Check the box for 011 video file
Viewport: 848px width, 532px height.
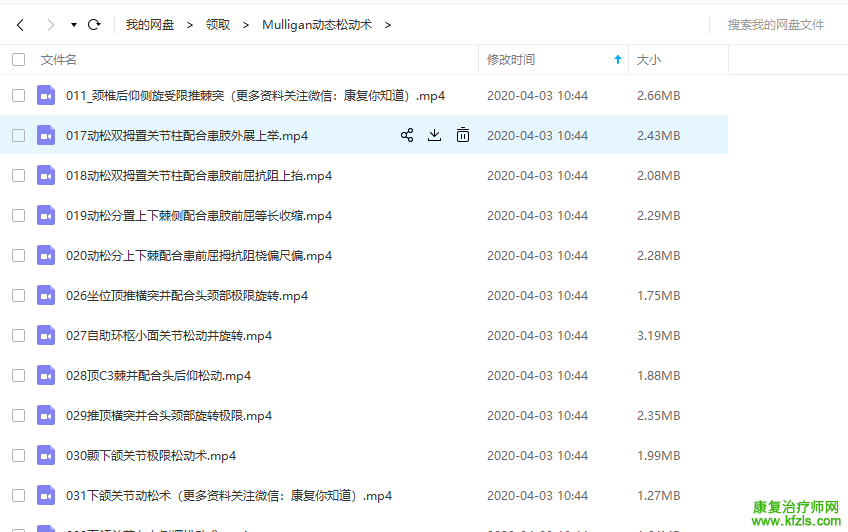[x=19, y=96]
